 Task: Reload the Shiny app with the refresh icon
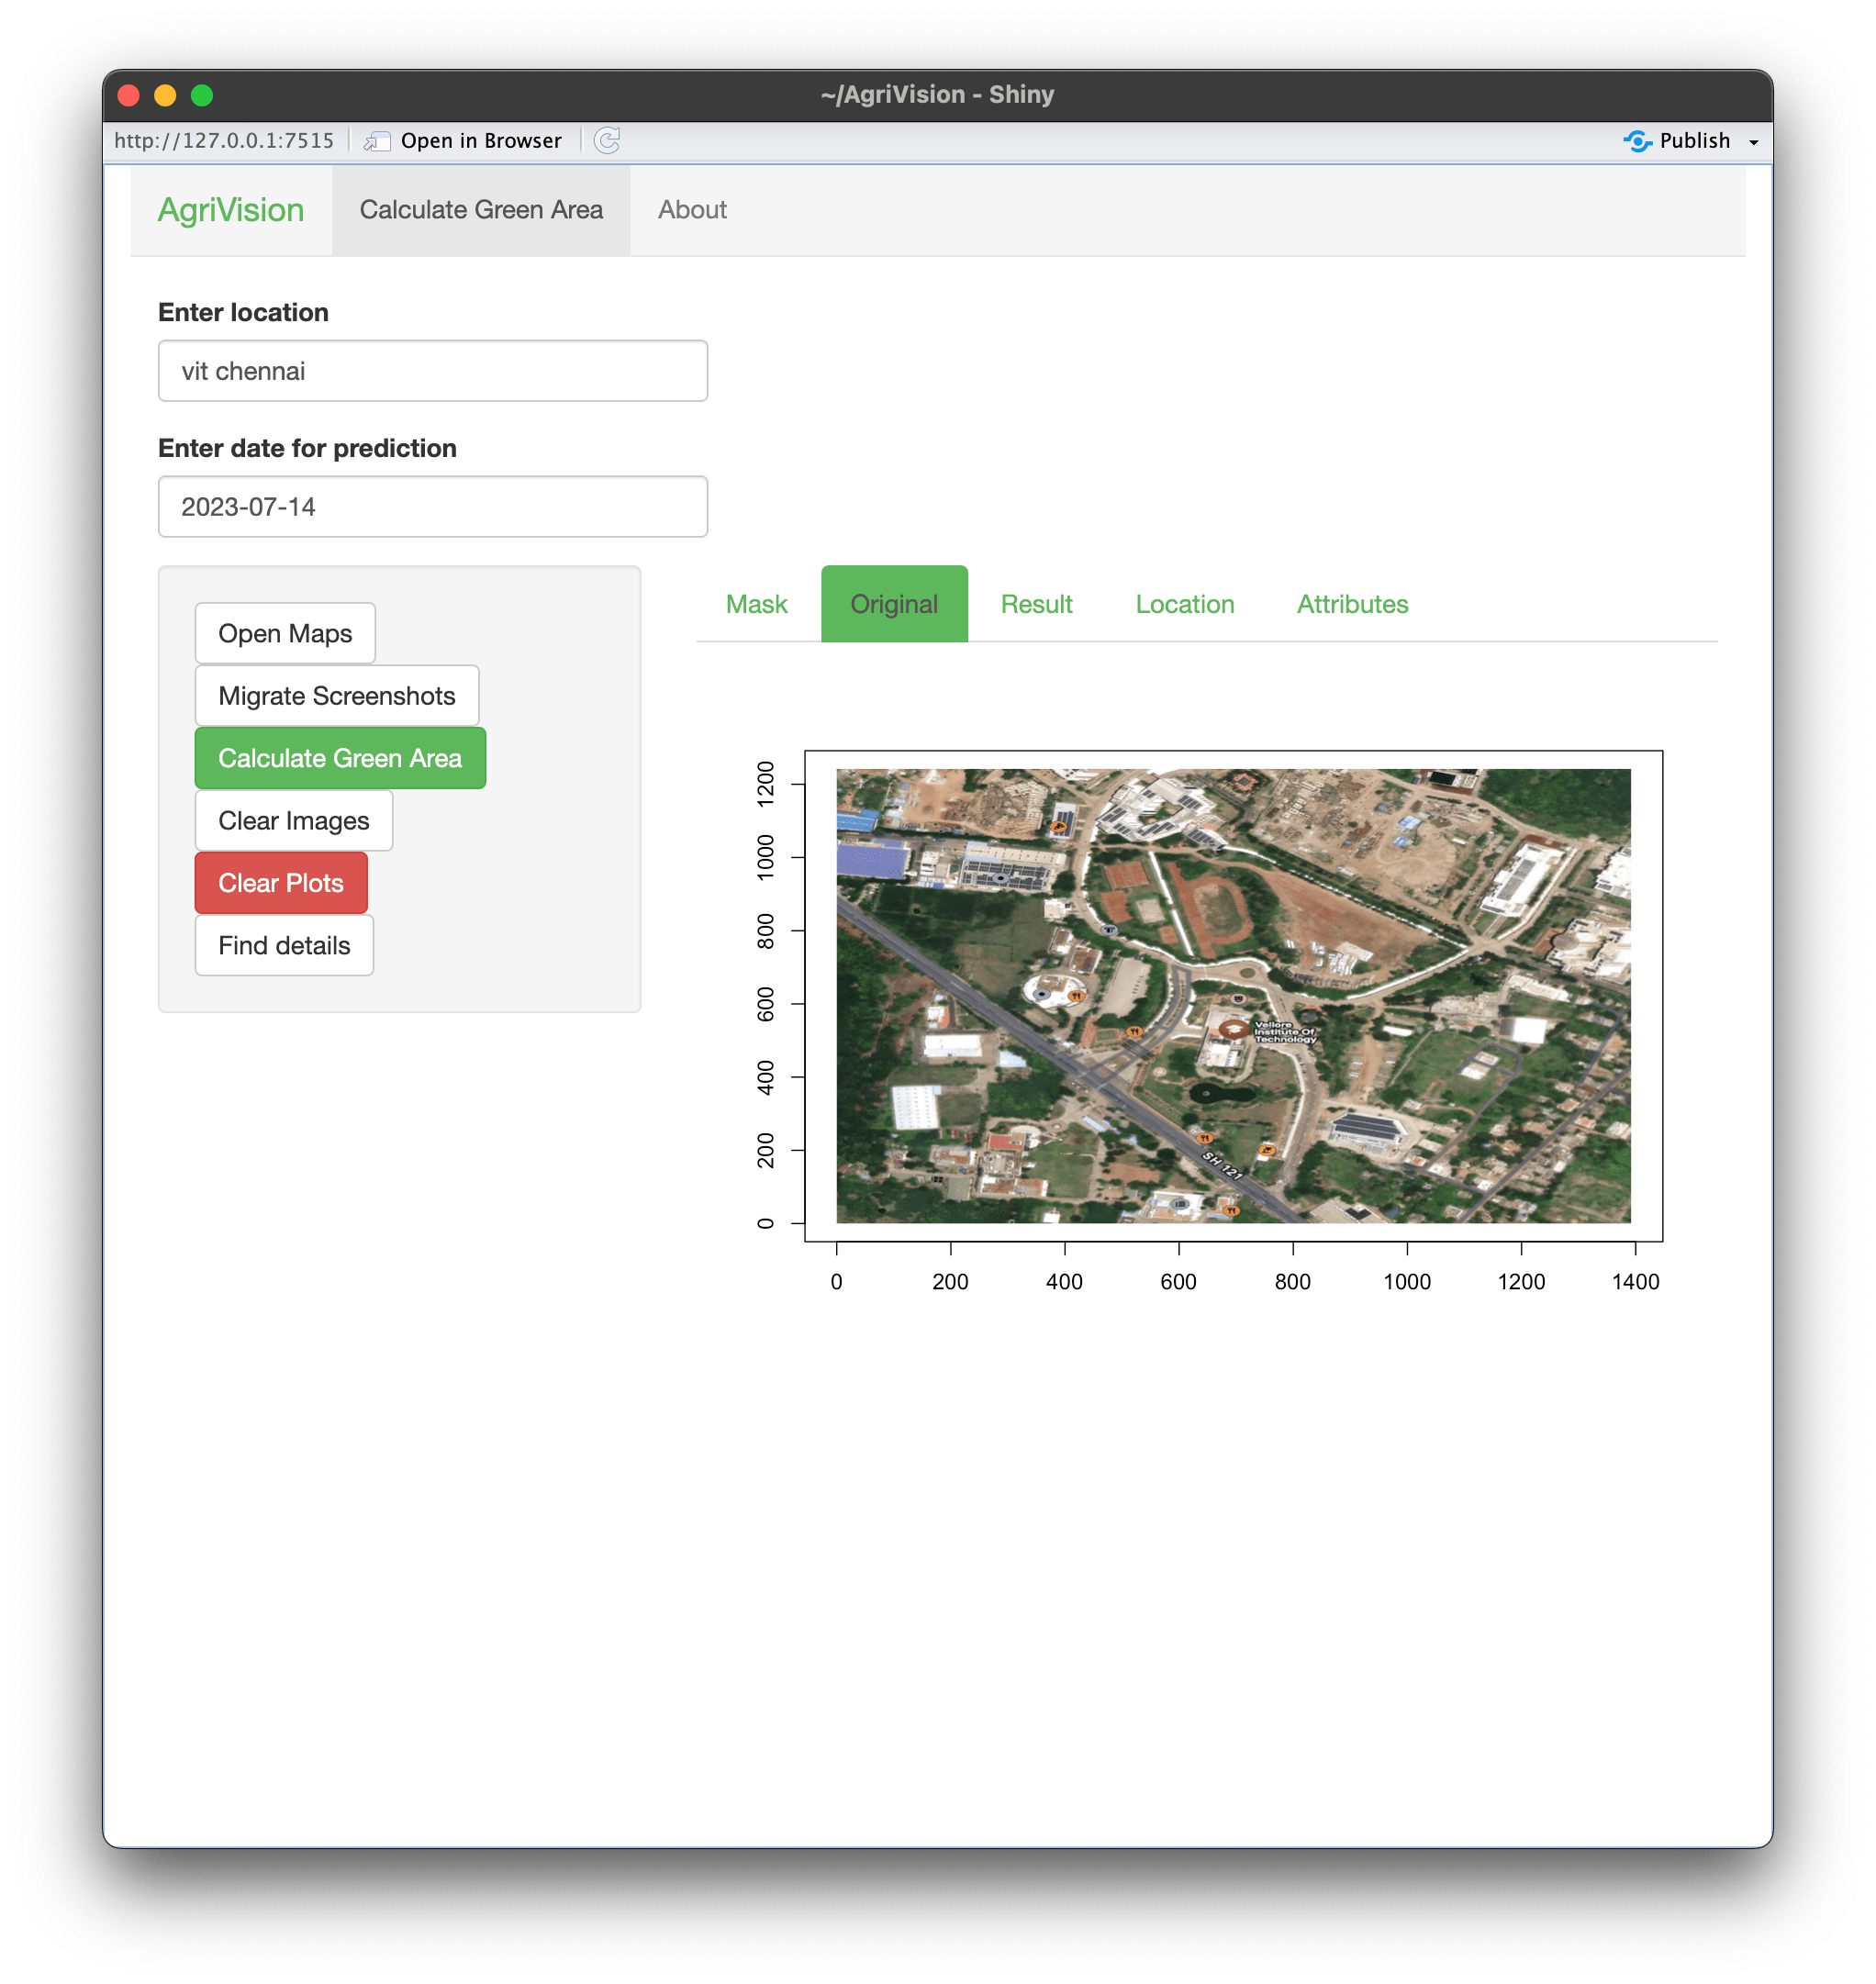click(608, 140)
